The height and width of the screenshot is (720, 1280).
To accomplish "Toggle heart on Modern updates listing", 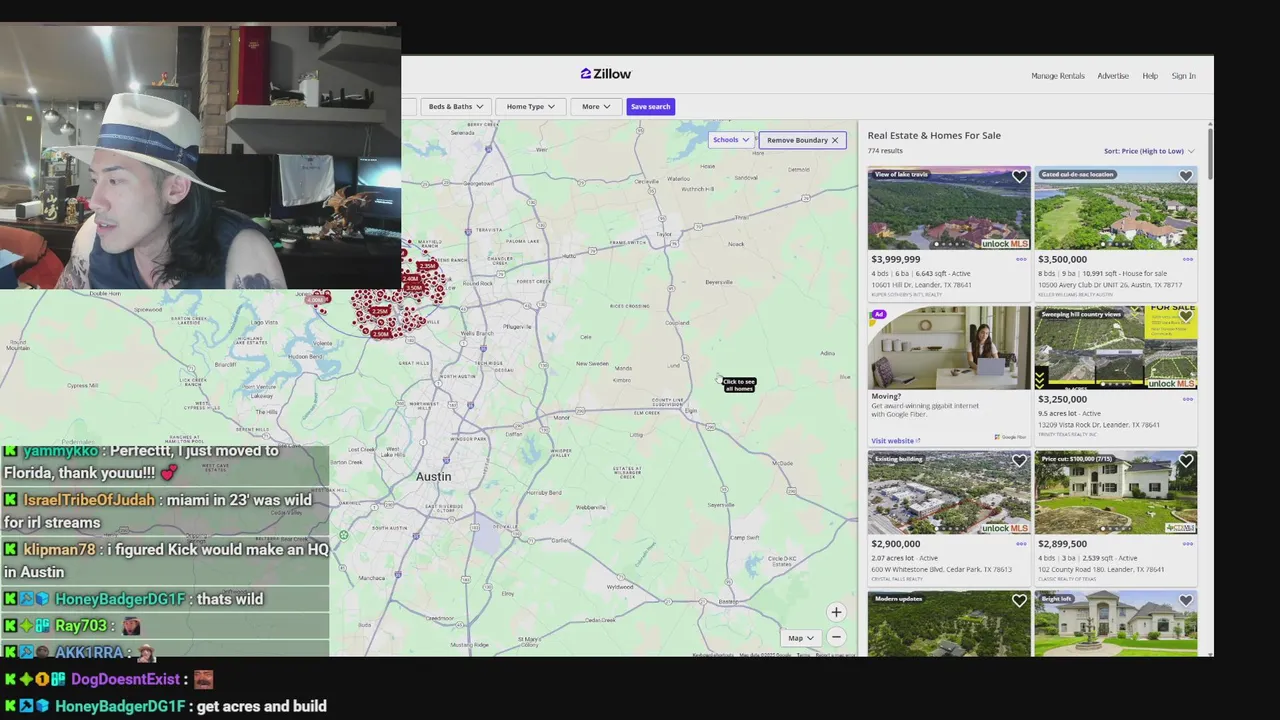I will click(x=1019, y=601).
